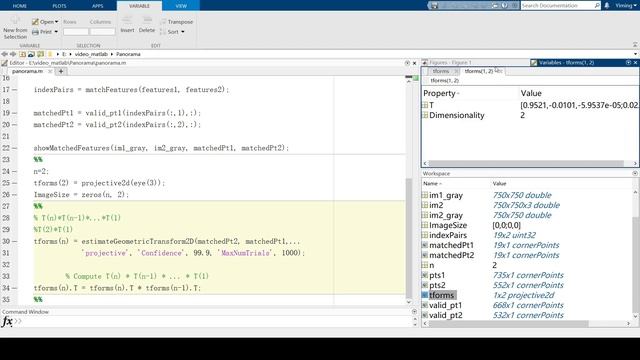Select the Dimensionality property row
Screen dimensions: 640x360
click(x=530, y=116)
